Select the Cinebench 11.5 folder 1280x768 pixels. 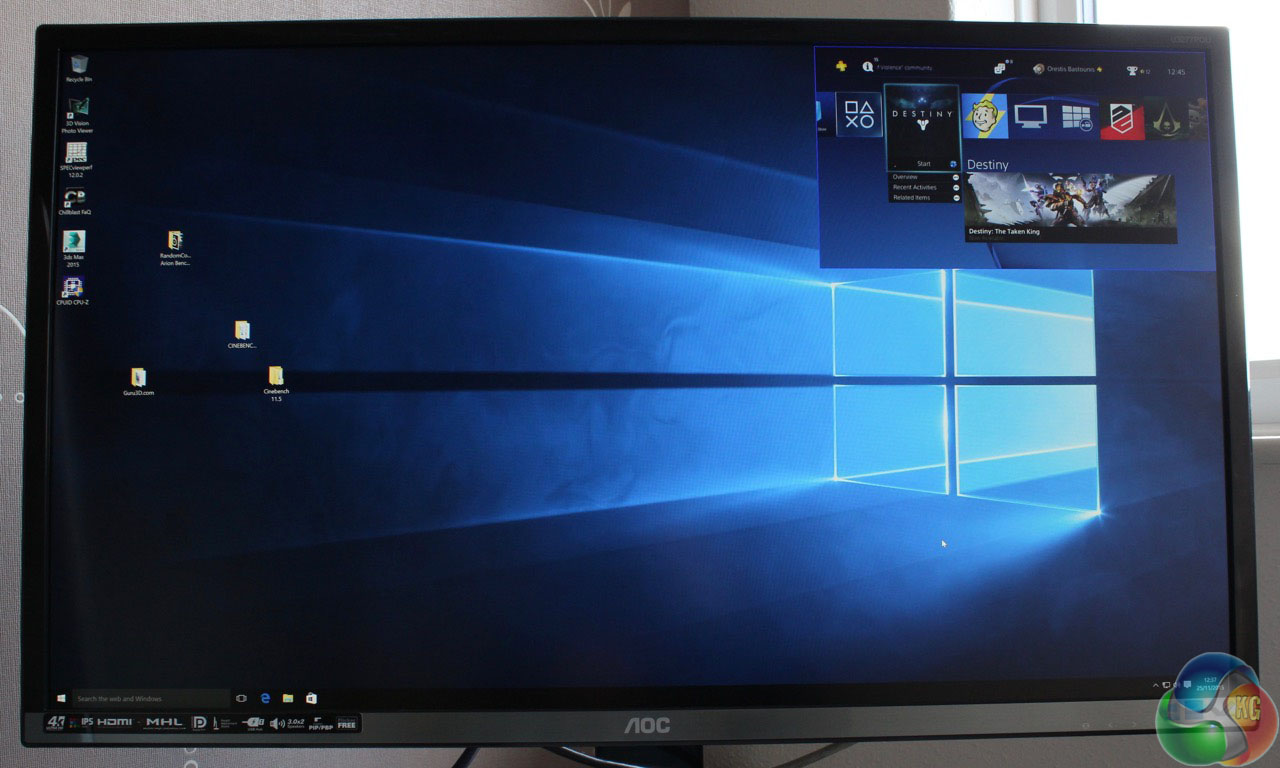pyautogui.click(x=275, y=384)
